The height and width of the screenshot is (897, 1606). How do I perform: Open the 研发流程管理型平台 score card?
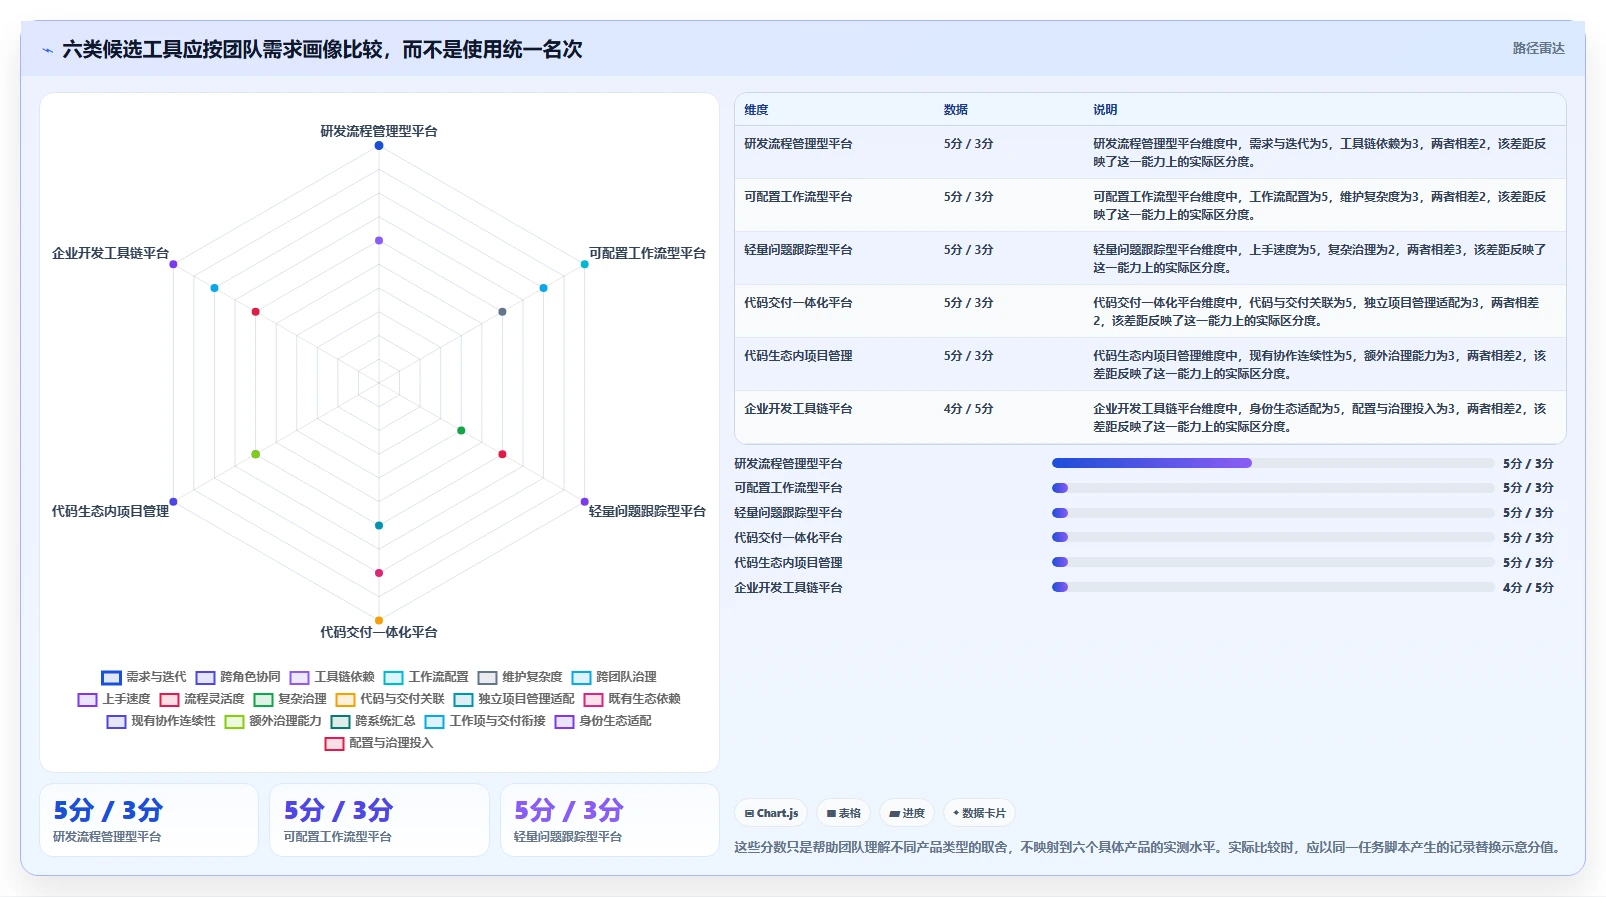(149, 820)
